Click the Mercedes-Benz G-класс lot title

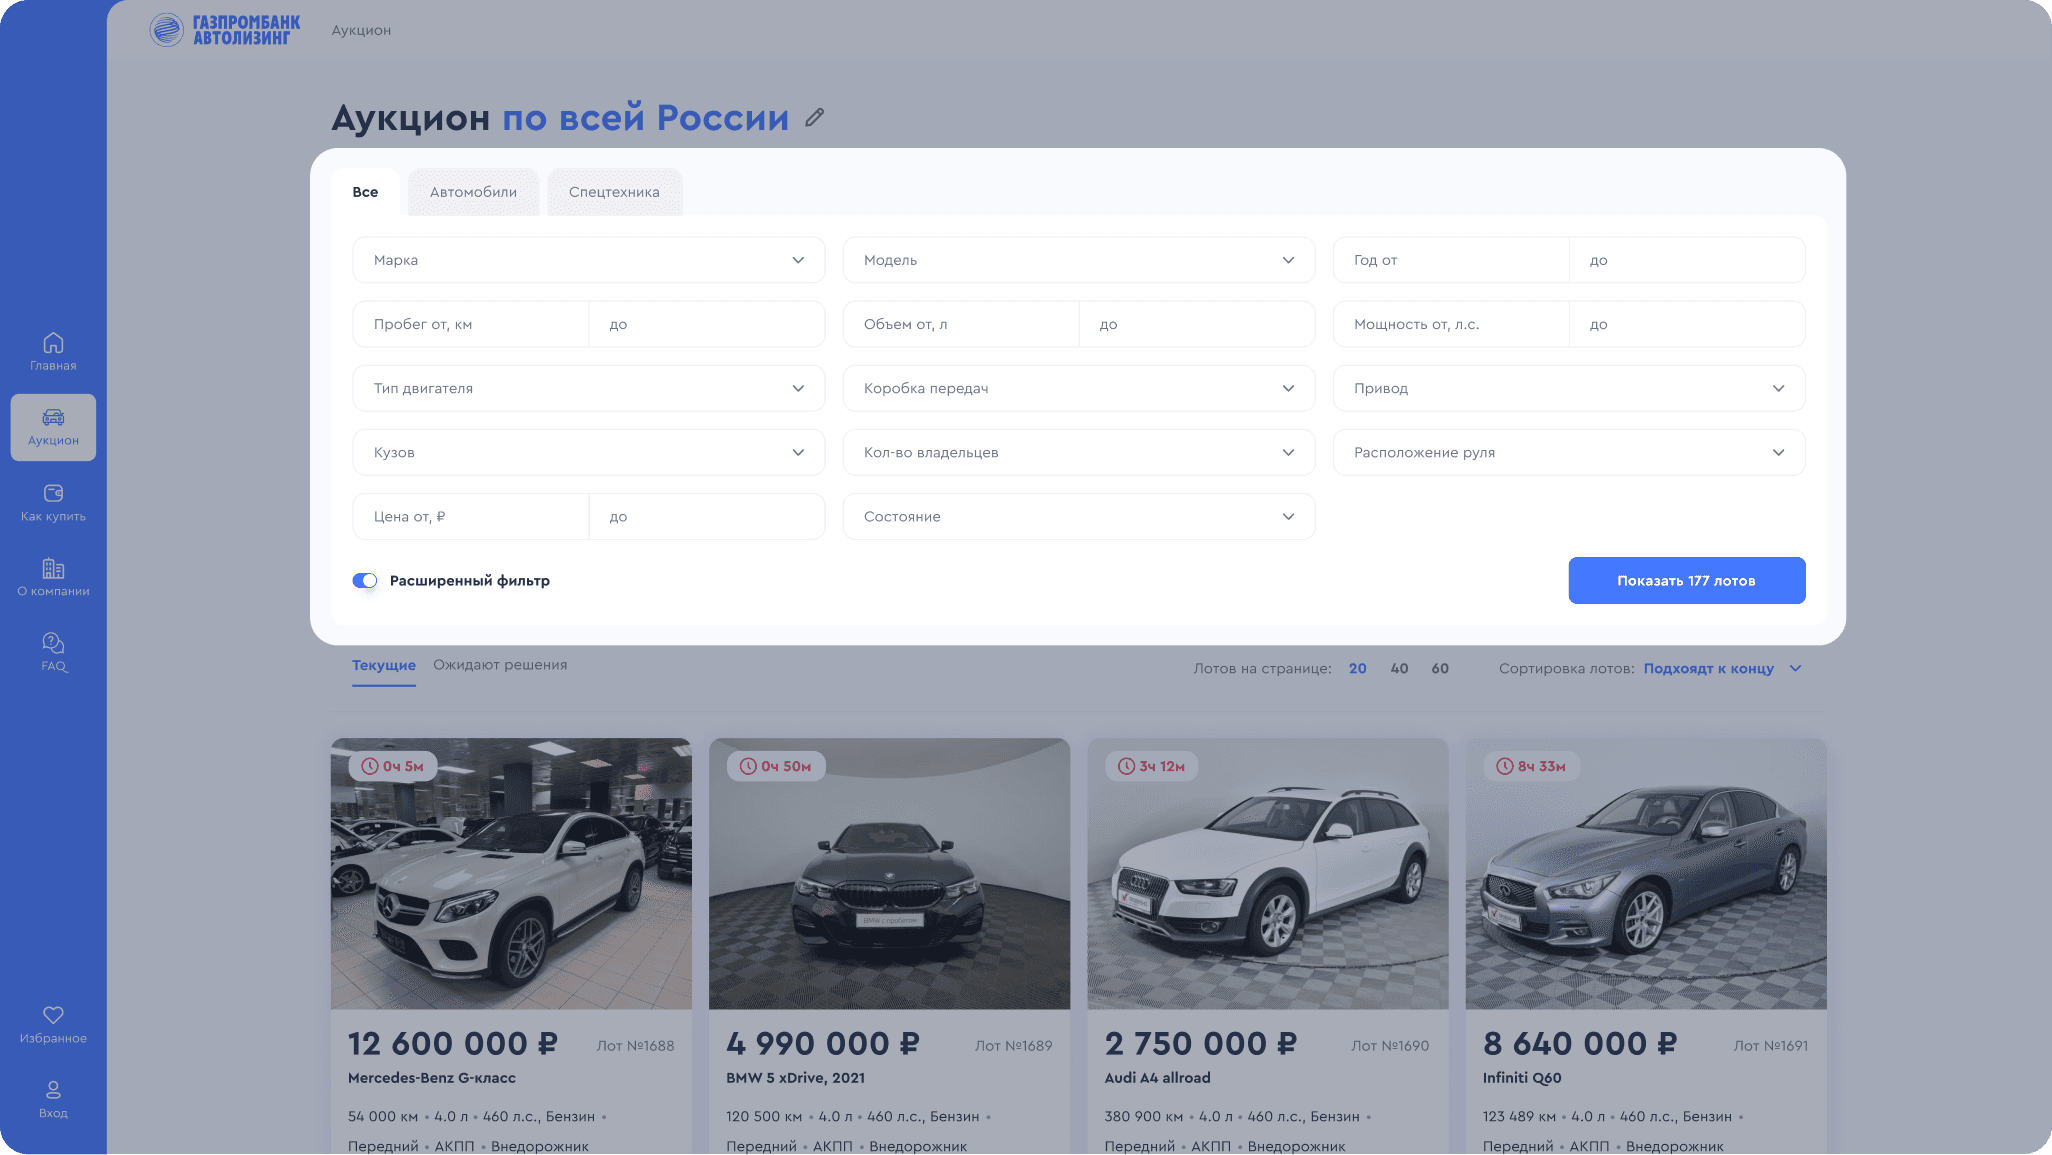(432, 1078)
